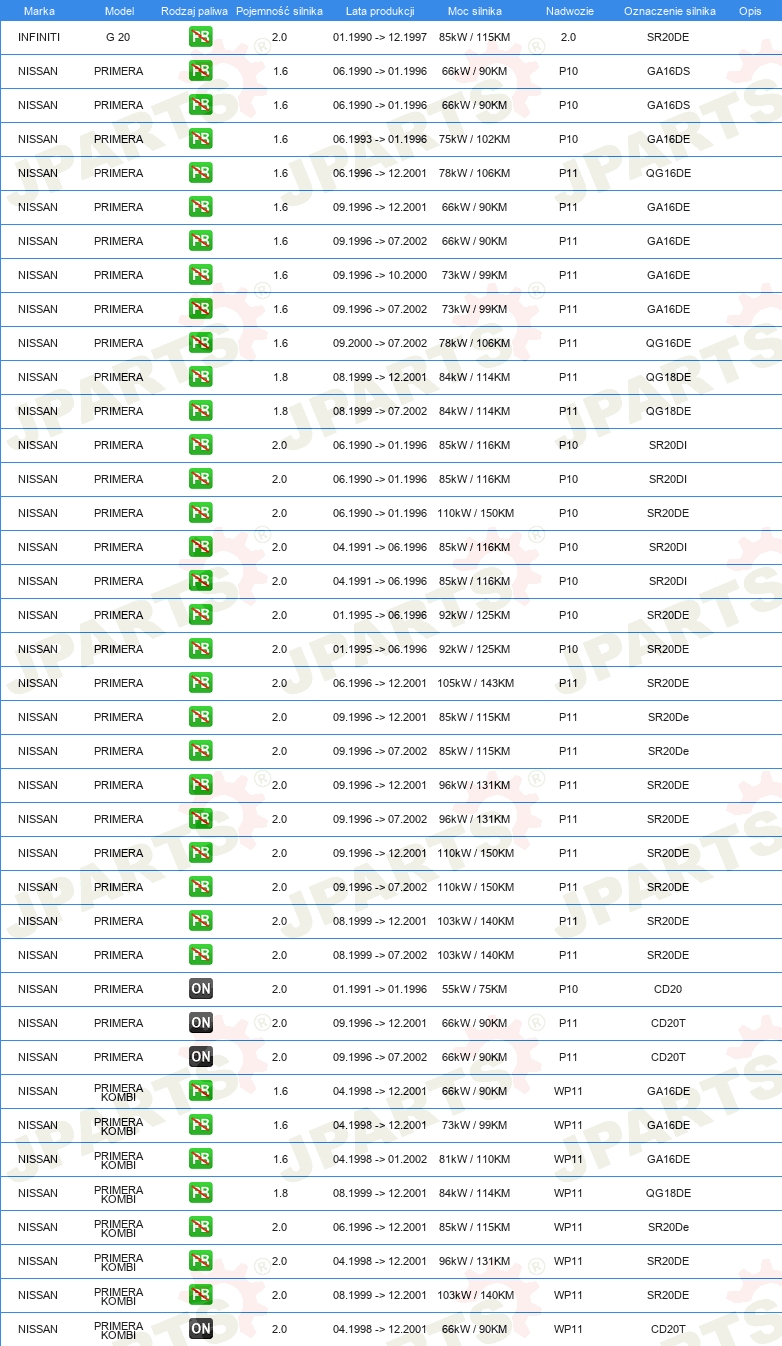Click P10 body cell in the 75kW / 102KM row
This screenshot has height=1346, width=782.
[568, 139]
